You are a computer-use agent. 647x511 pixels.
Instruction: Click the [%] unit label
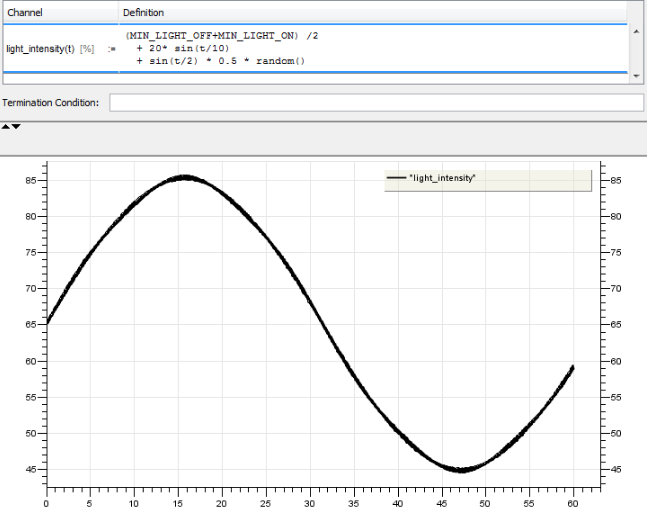86,49
